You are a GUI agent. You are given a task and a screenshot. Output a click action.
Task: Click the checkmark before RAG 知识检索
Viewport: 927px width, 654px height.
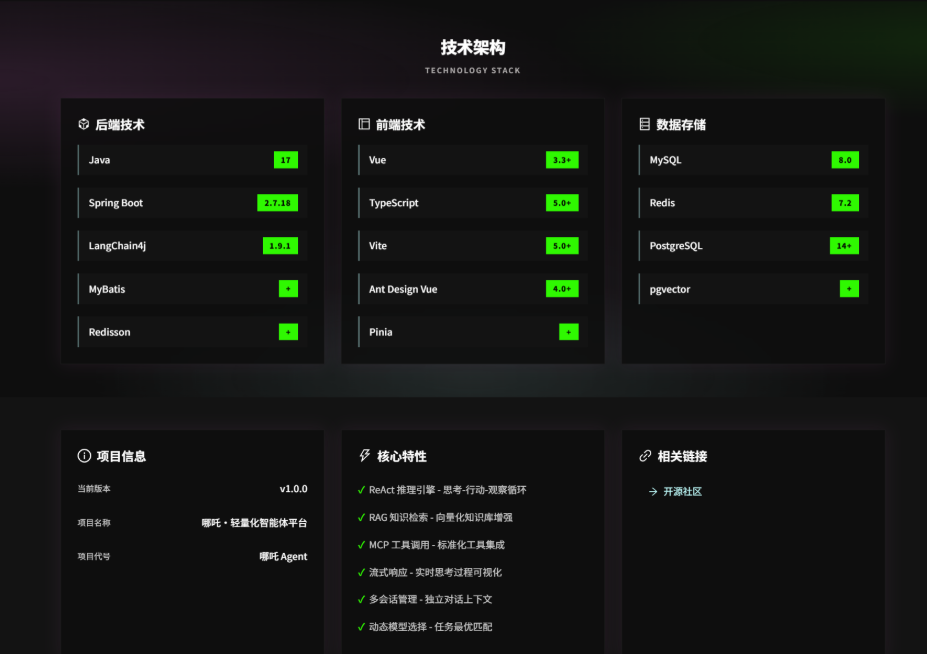coord(361,517)
